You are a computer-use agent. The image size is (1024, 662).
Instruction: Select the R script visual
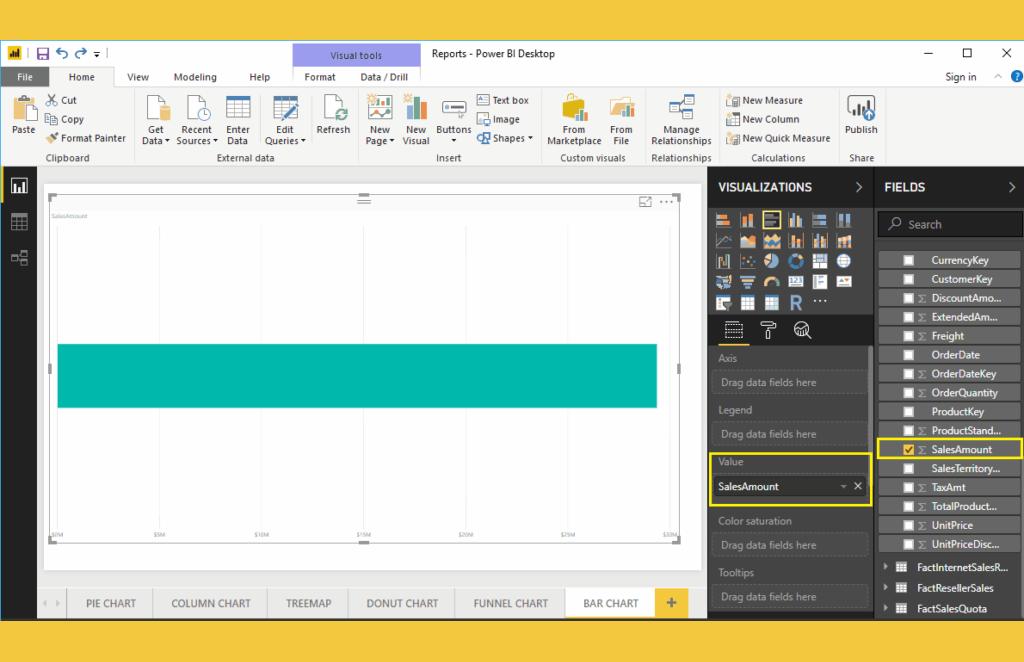pos(795,302)
